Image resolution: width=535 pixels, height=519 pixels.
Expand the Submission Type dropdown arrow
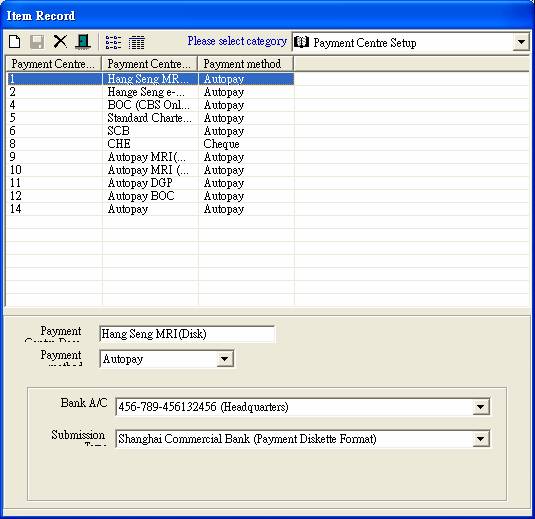point(481,439)
